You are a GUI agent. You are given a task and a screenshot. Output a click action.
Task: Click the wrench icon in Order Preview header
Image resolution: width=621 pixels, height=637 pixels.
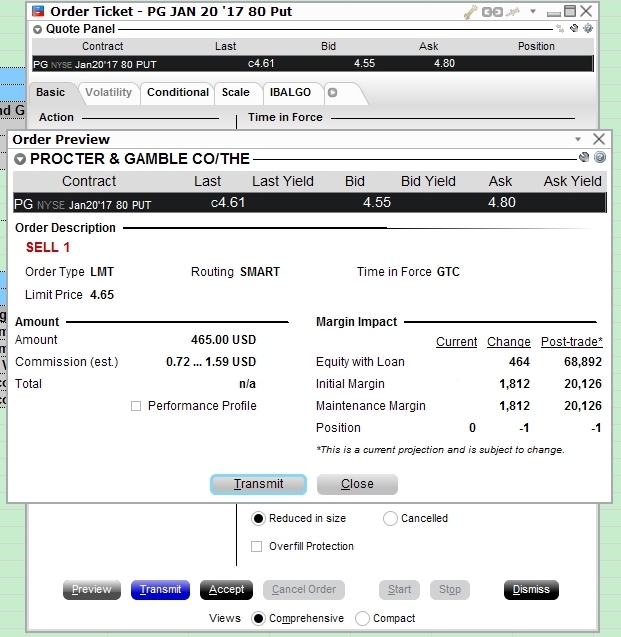tap(584, 157)
